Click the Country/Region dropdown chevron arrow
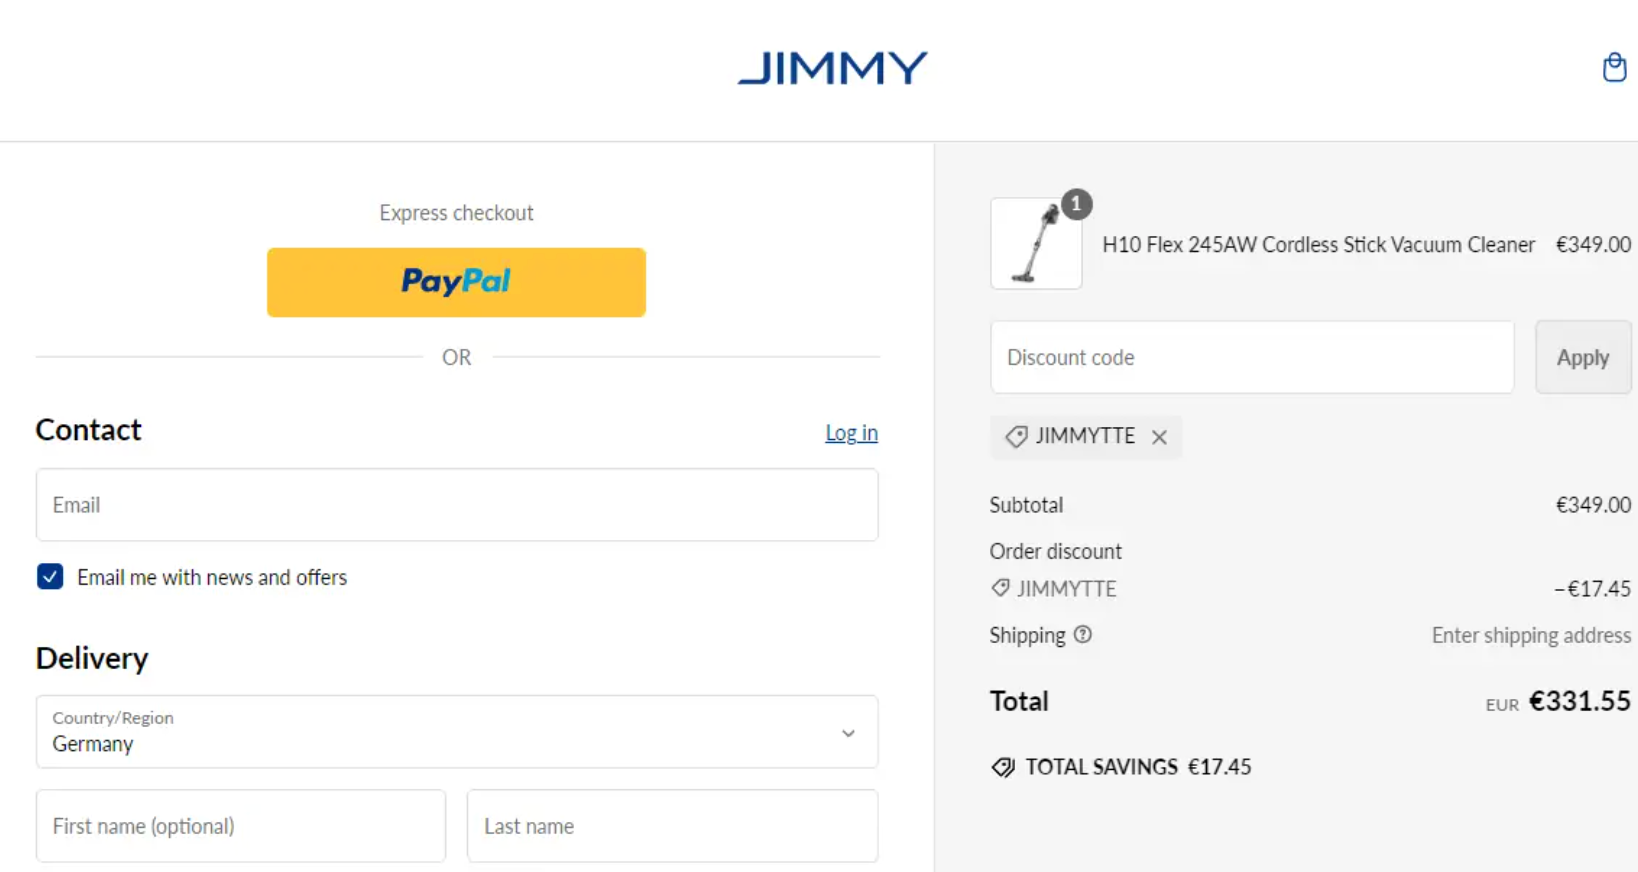Image resolution: width=1638 pixels, height=872 pixels. click(848, 733)
